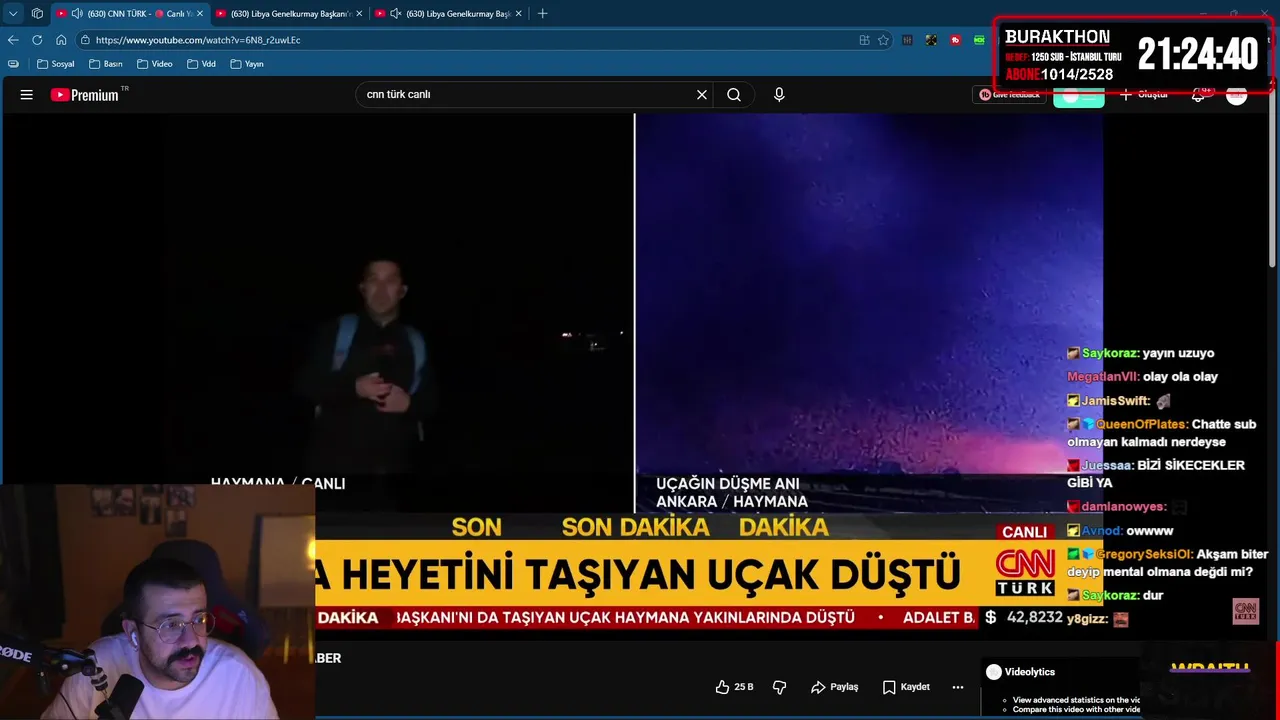Viewport: 1280px width, 720px height.
Task: Open the YouTube guide hamburger menu
Action: (x=27, y=95)
